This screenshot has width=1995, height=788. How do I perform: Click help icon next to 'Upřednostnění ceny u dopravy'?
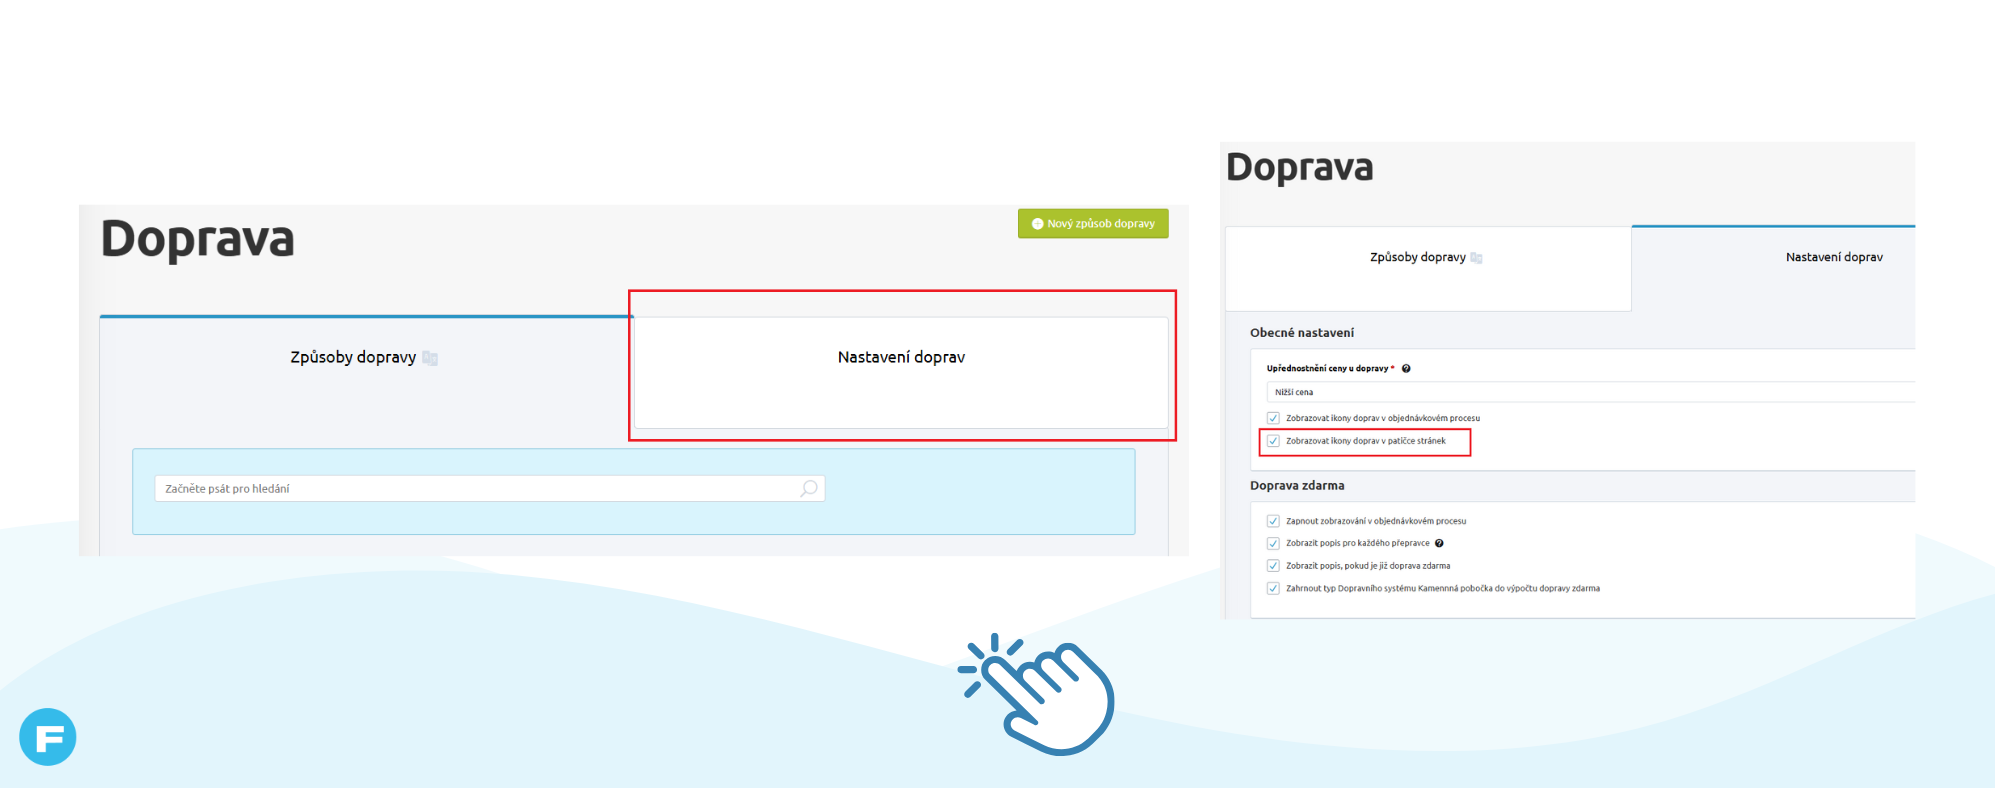coord(1406,369)
